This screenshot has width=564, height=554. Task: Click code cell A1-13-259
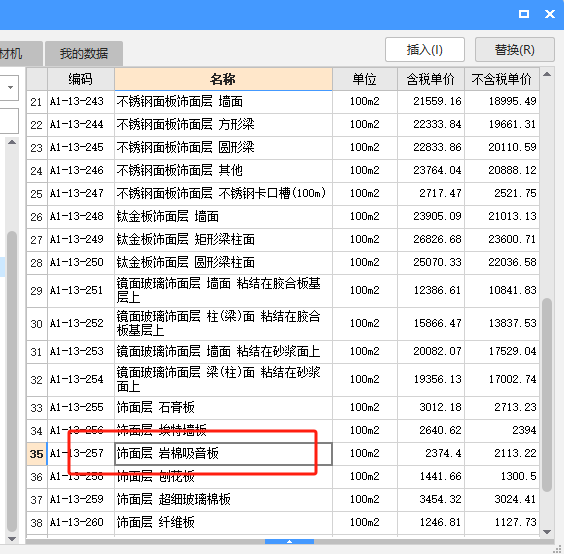tap(81, 500)
